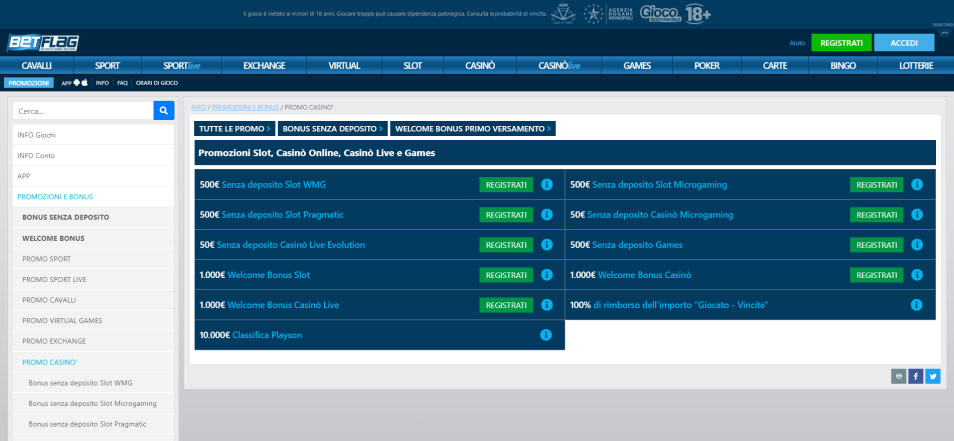Open the SLOT menu

tap(413, 66)
